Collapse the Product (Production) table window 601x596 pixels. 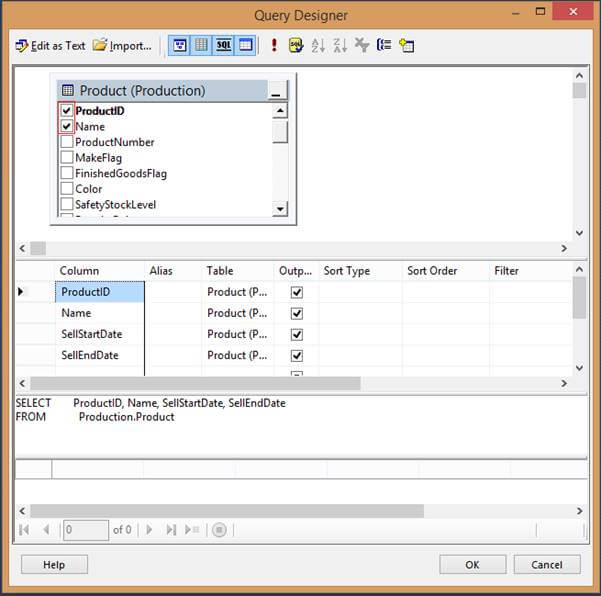point(276,91)
